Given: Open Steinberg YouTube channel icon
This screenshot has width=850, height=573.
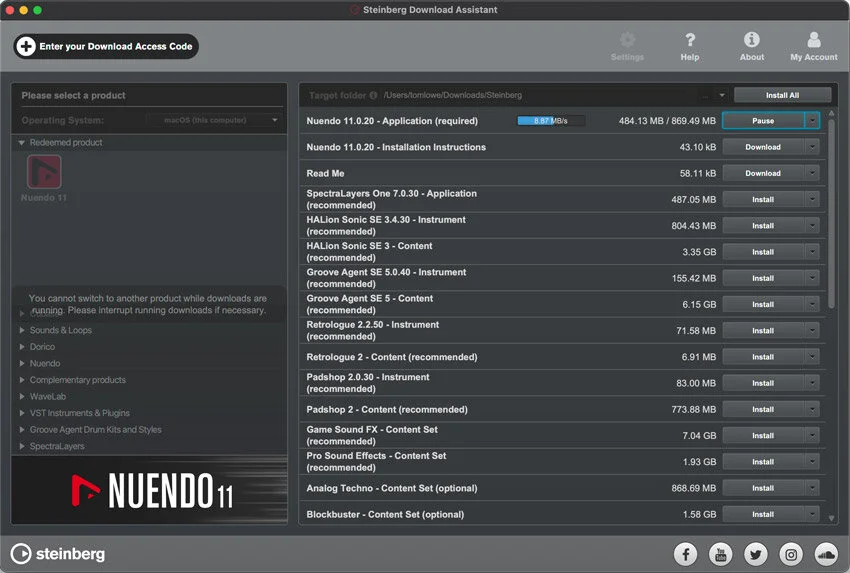Looking at the screenshot, I should [x=720, y=554].
